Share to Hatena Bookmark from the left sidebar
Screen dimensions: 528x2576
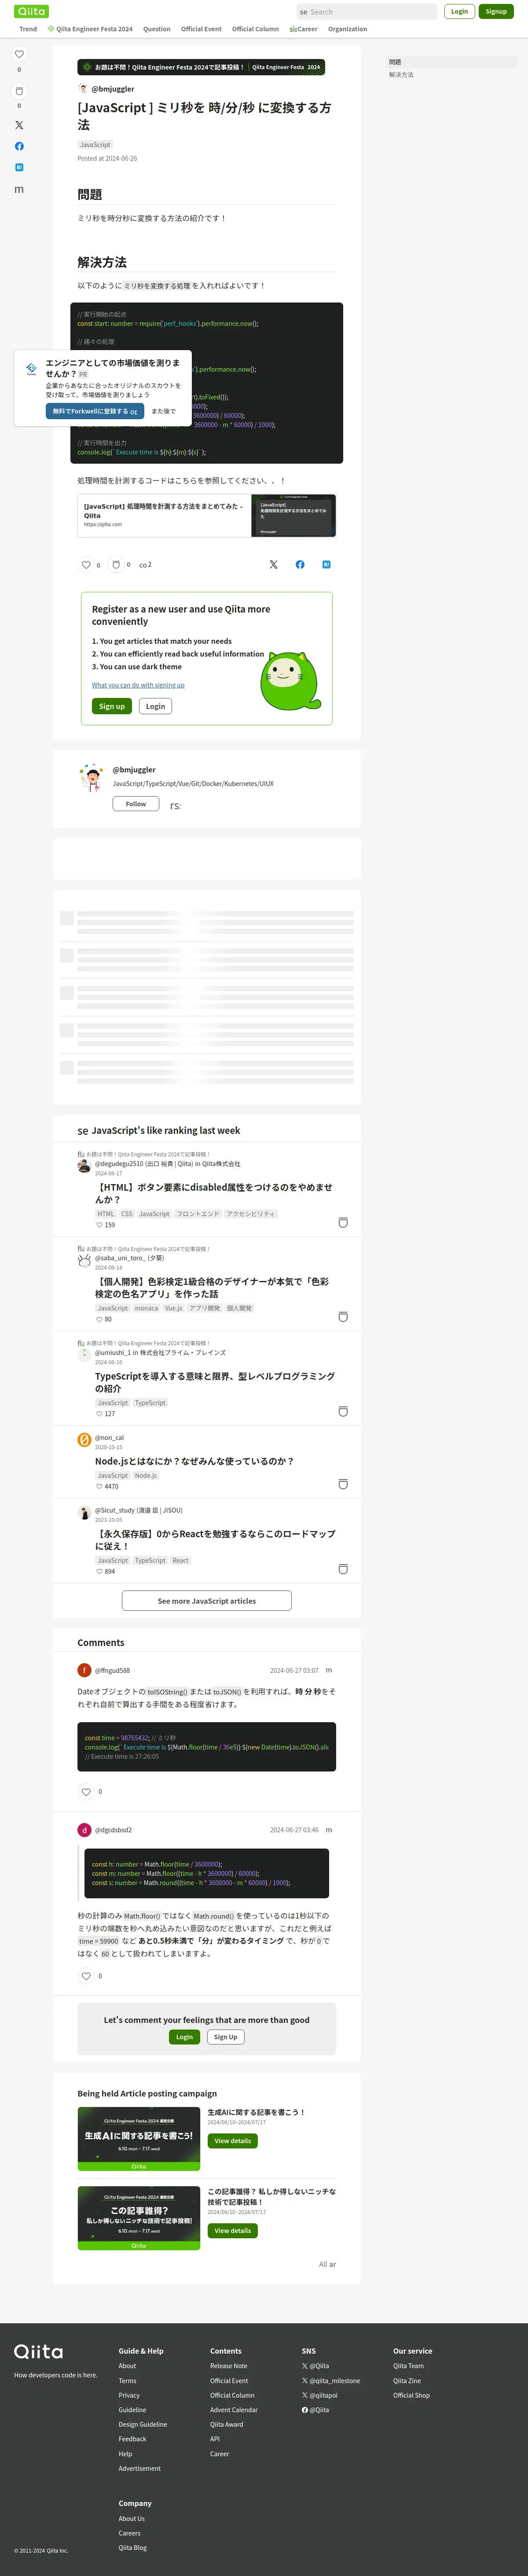point(19,167)
